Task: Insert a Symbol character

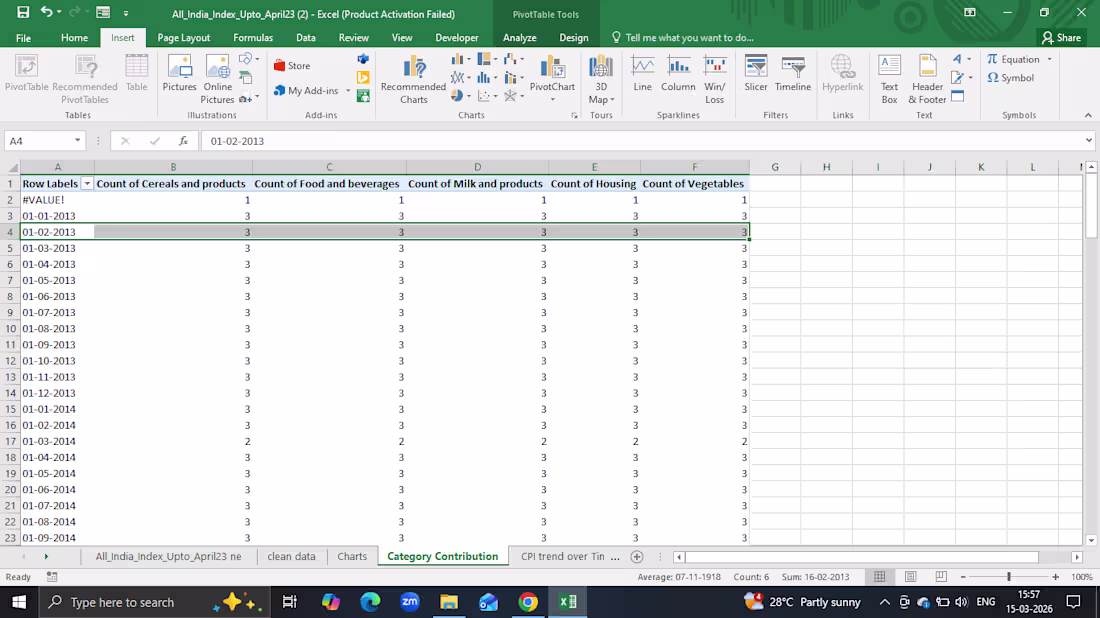Action: click(x=1011, y=78)
